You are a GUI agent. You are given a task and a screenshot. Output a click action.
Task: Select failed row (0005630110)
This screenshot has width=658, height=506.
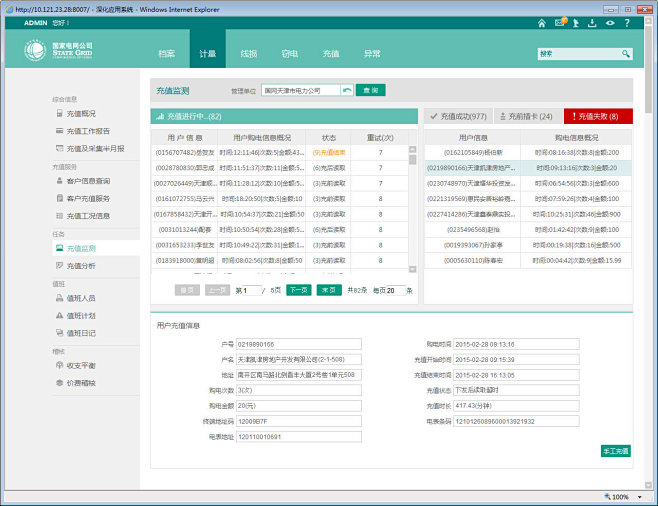[x=528, y=261]
